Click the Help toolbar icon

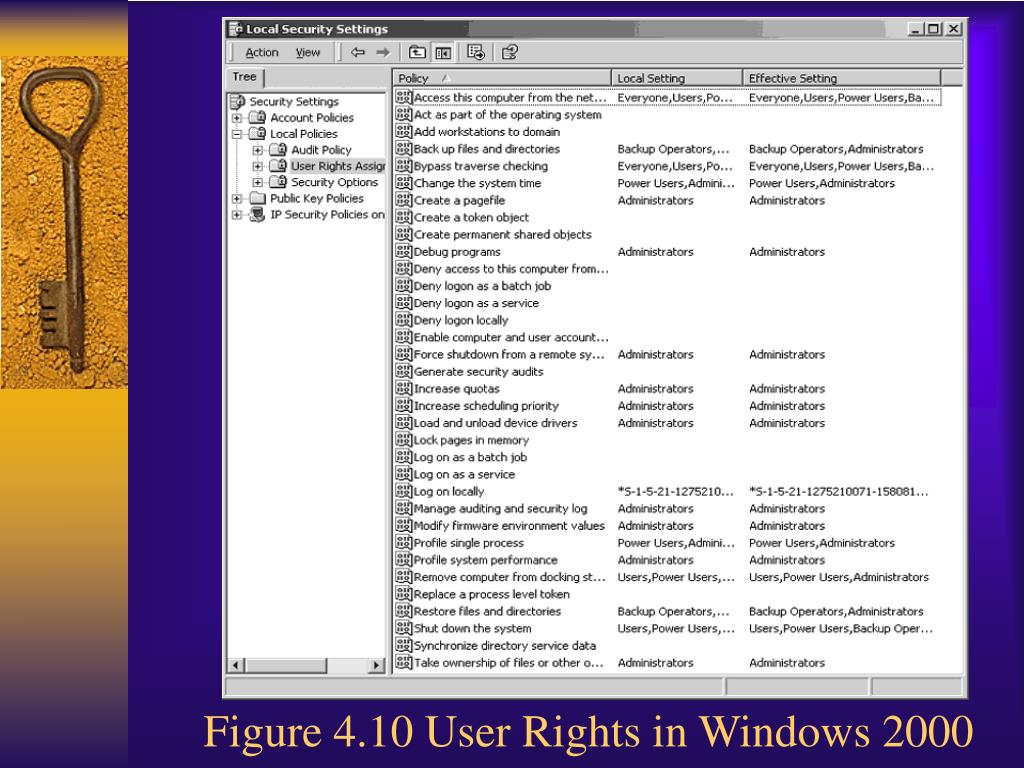tap(509, 52)
